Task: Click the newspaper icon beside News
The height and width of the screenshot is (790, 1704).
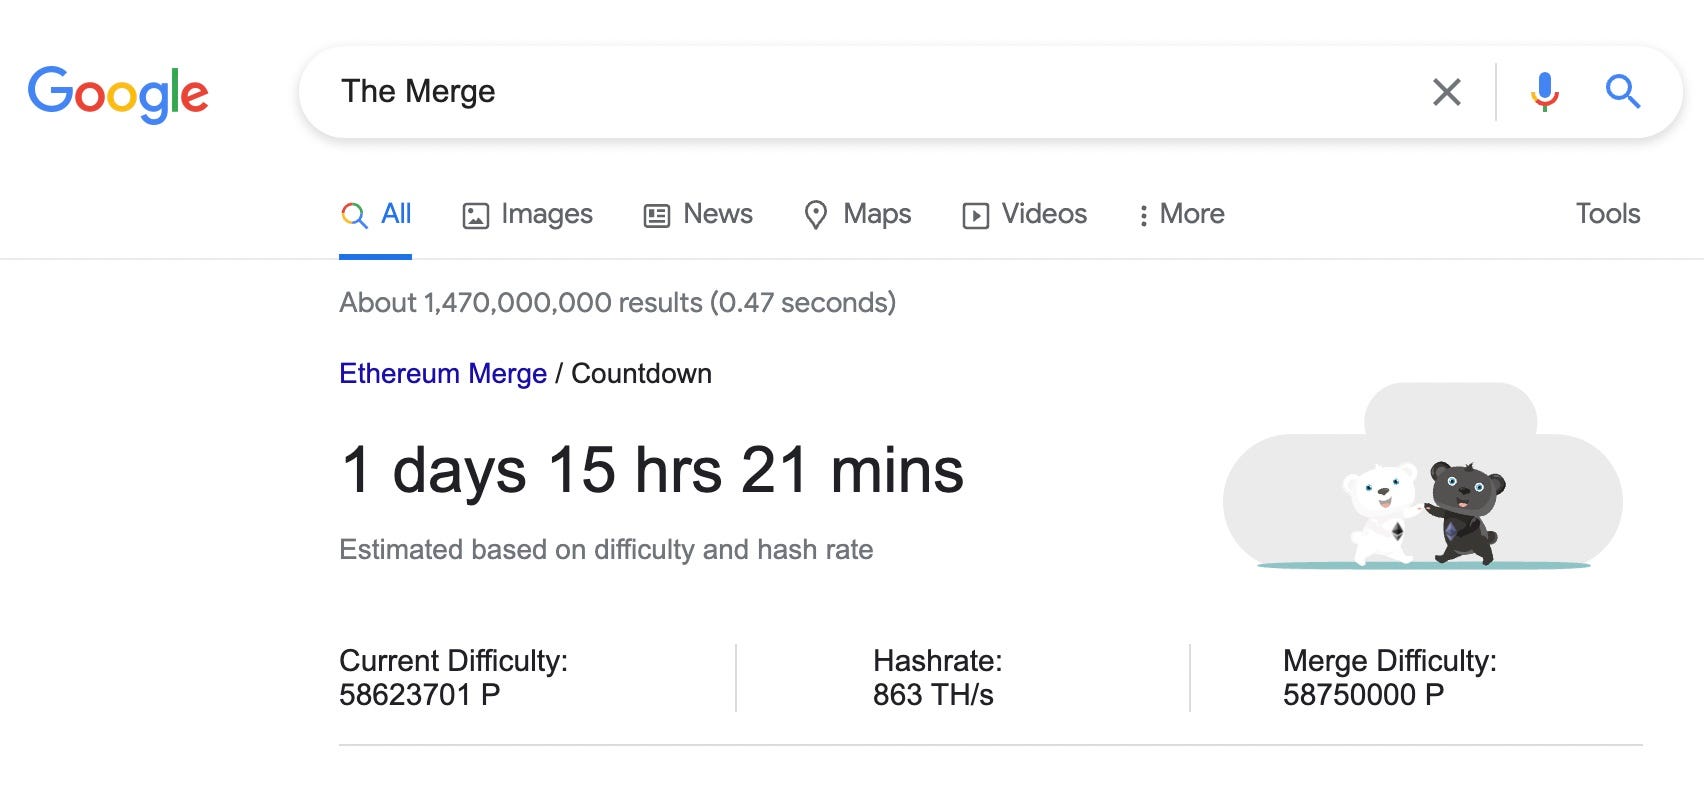Action: click(x=655, y=214)
